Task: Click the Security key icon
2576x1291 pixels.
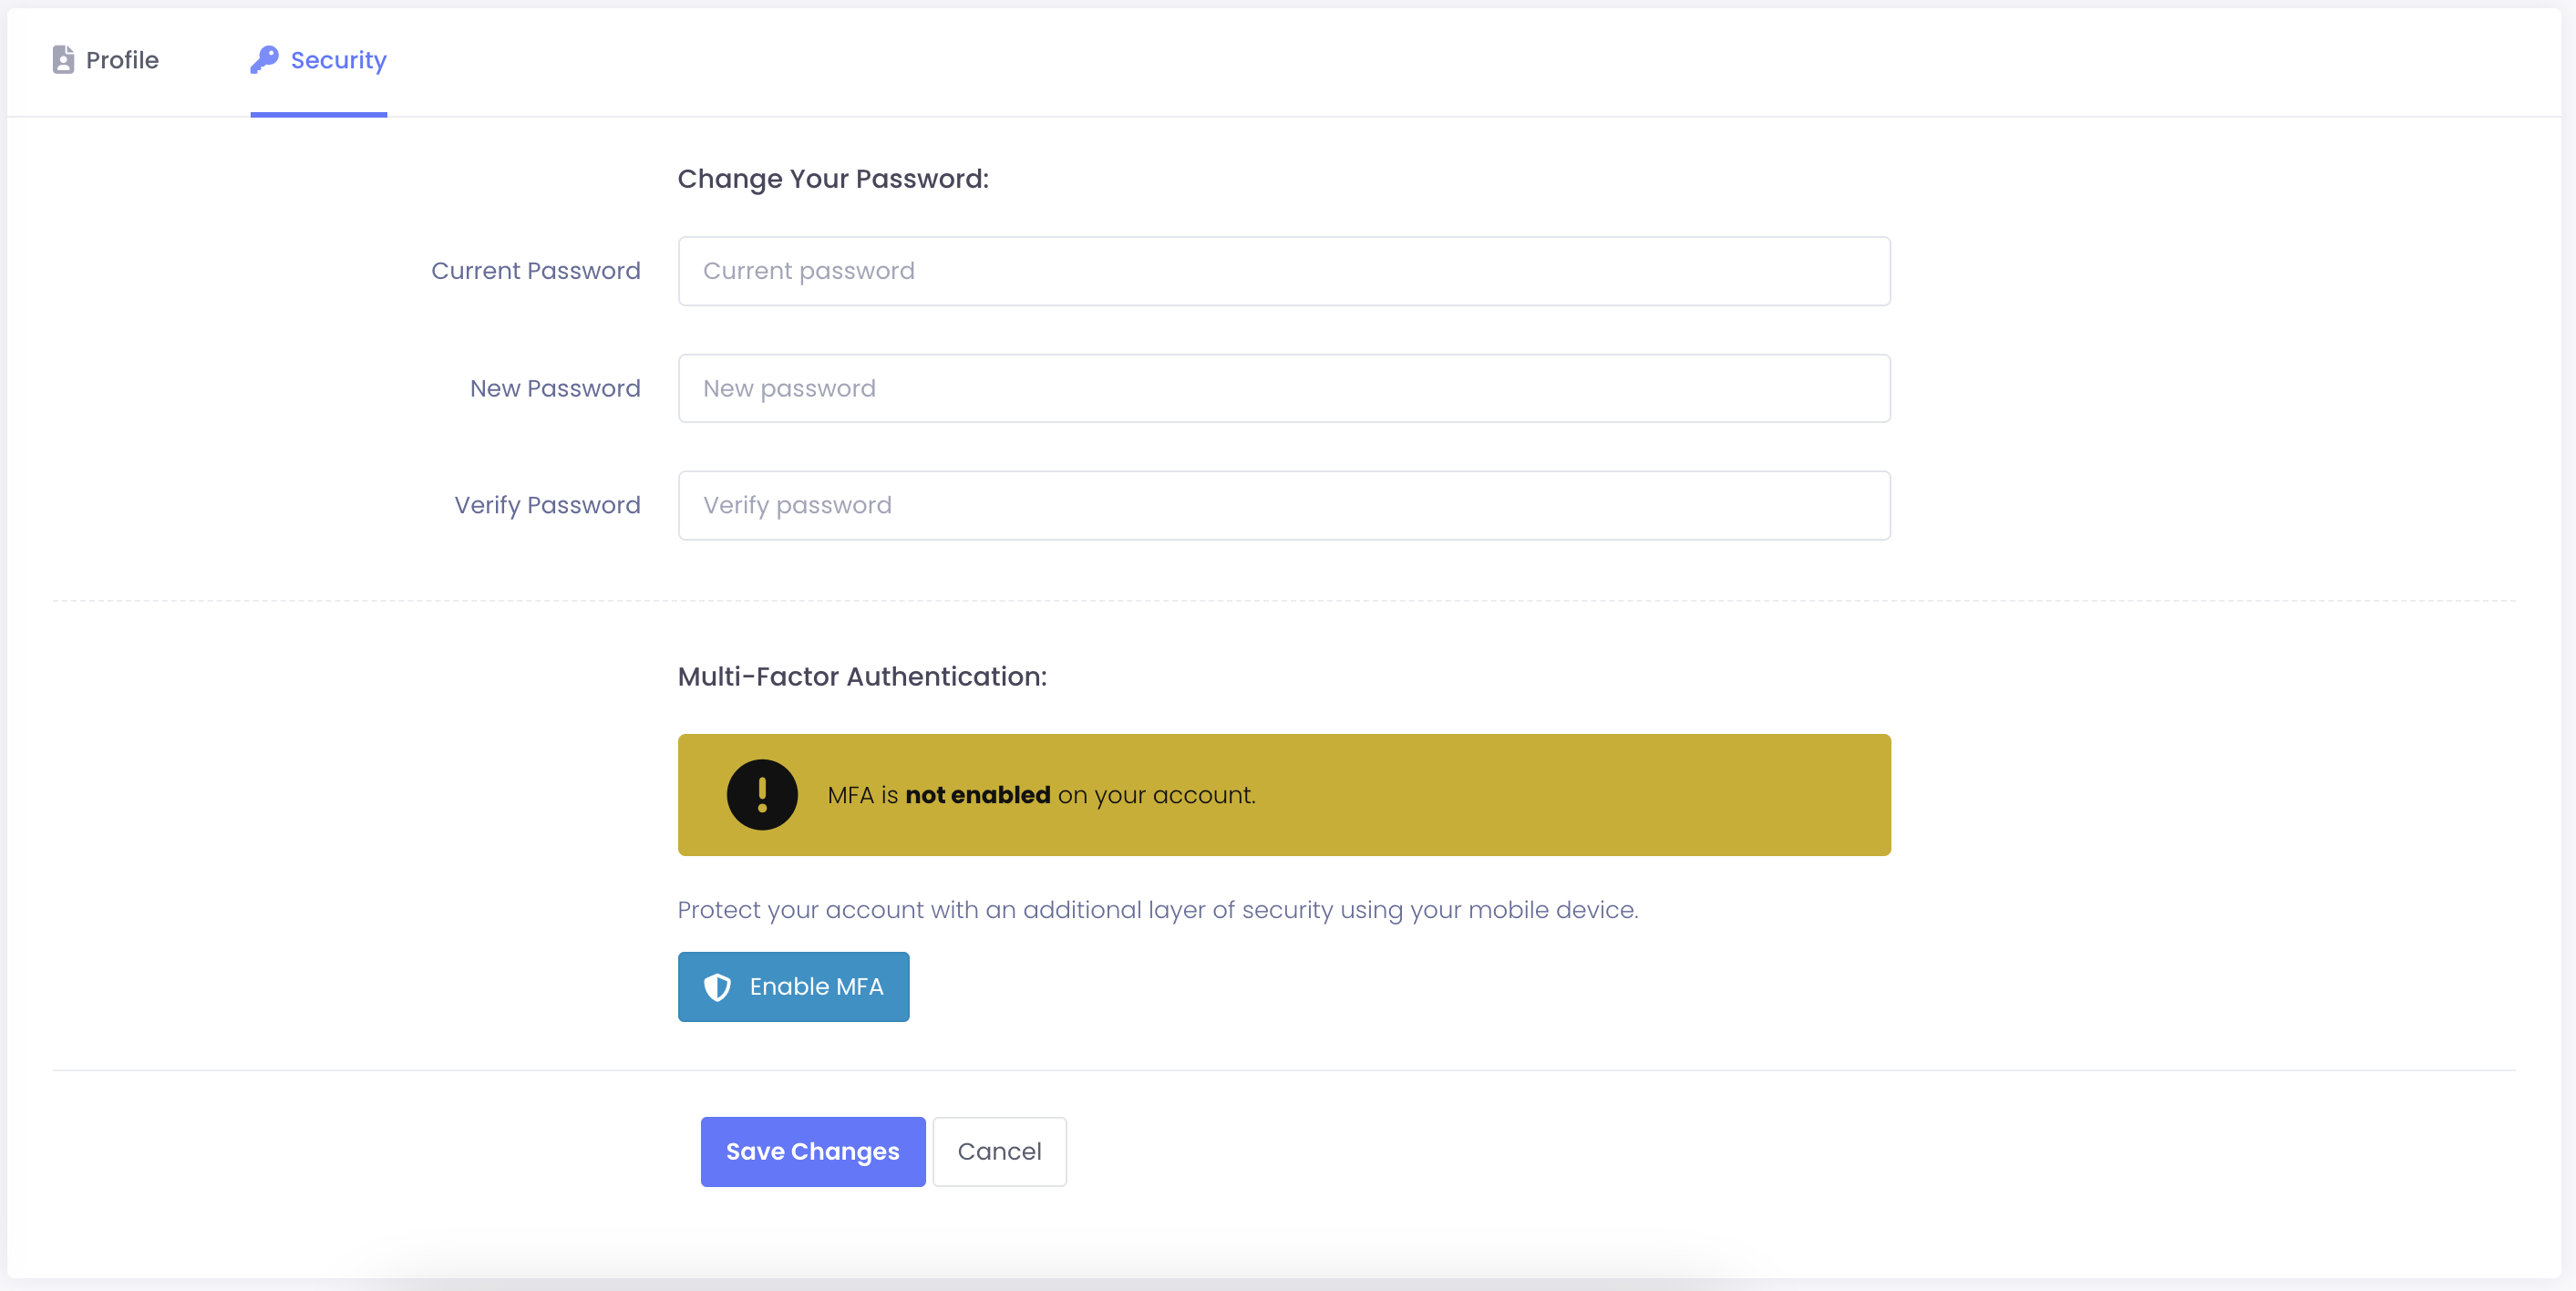Action: [264, 60]
